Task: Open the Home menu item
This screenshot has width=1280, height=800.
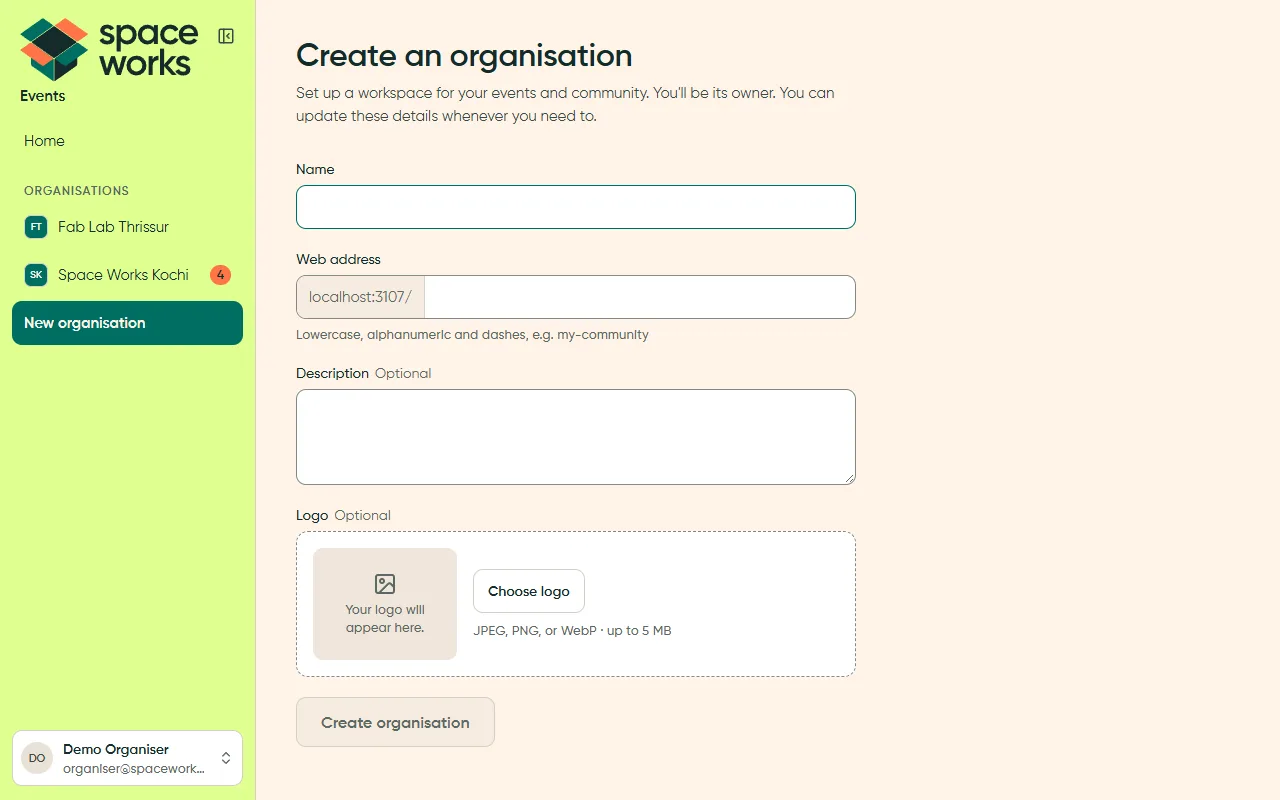Action: point(127,141)
